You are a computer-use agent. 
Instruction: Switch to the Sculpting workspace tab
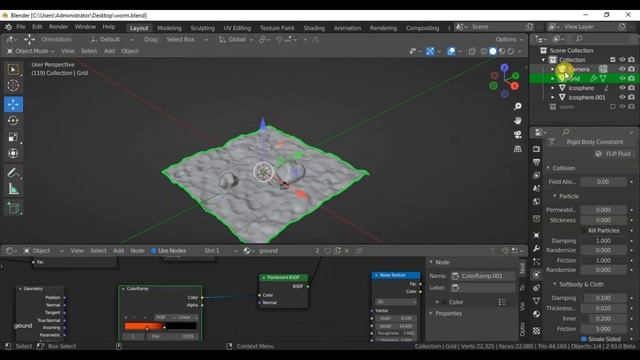point(202,28)
